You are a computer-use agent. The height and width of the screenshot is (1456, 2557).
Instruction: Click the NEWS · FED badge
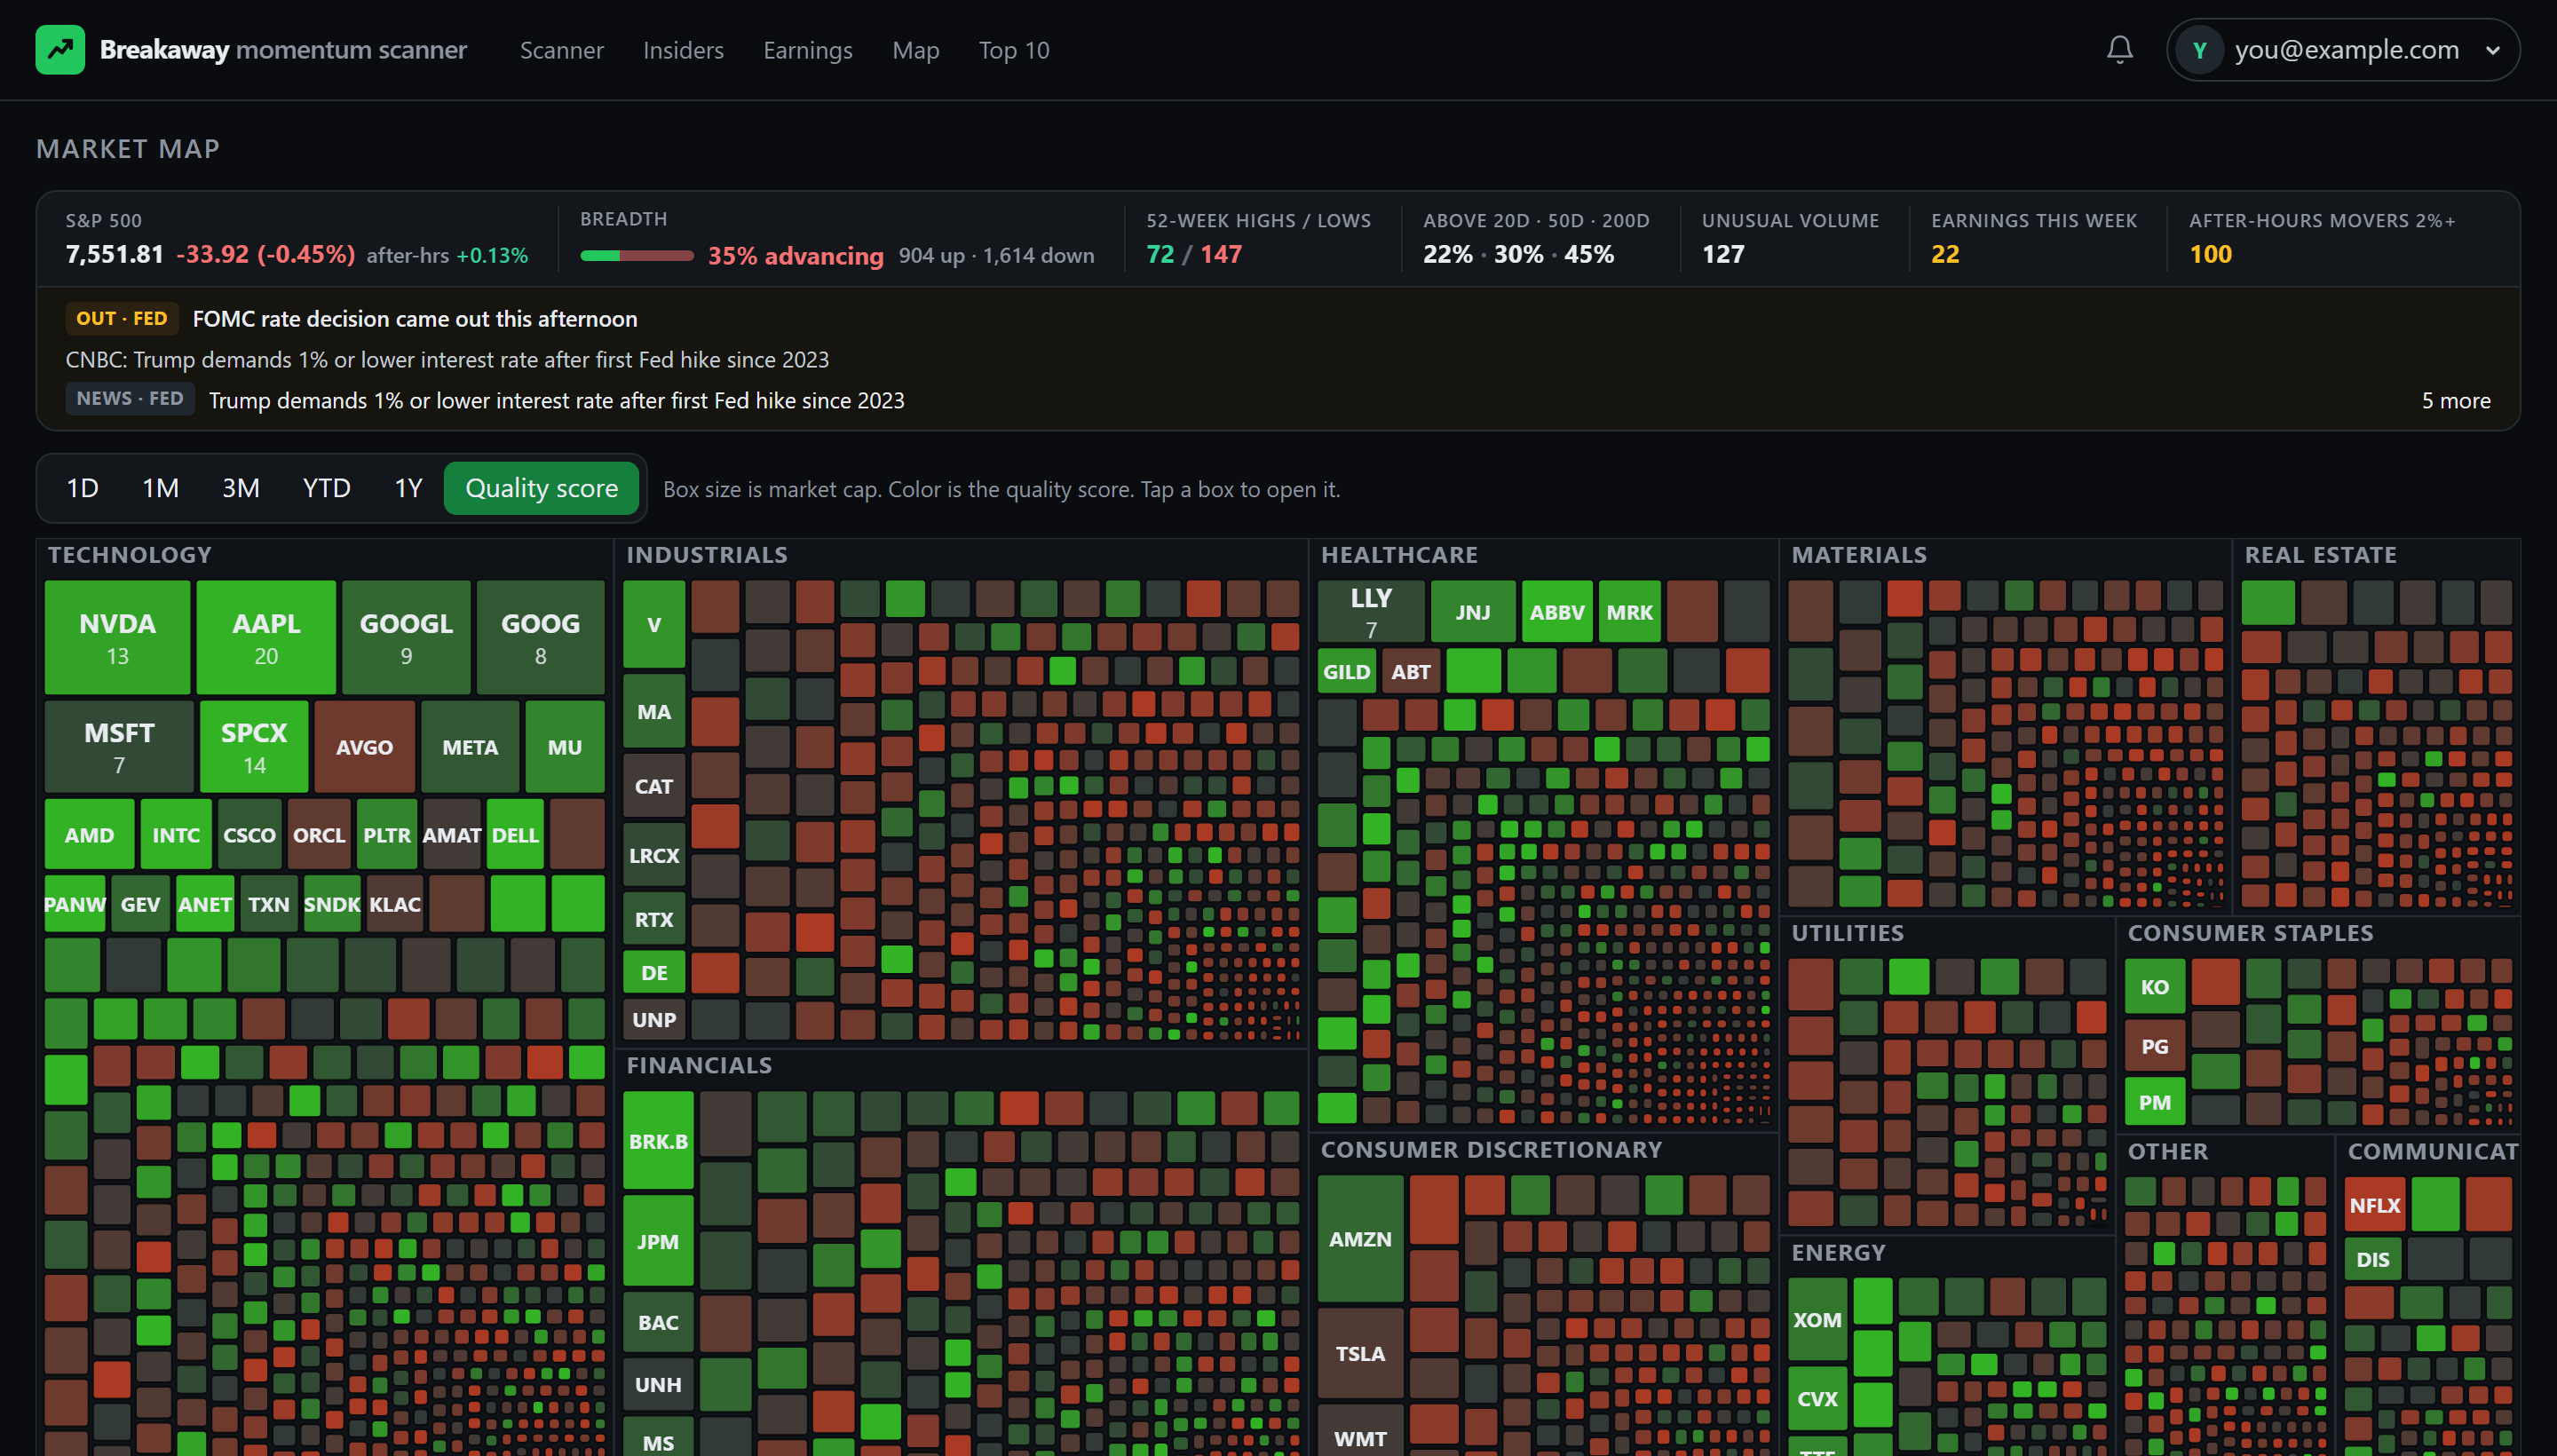pyautogui.click(x=130, y=398)
